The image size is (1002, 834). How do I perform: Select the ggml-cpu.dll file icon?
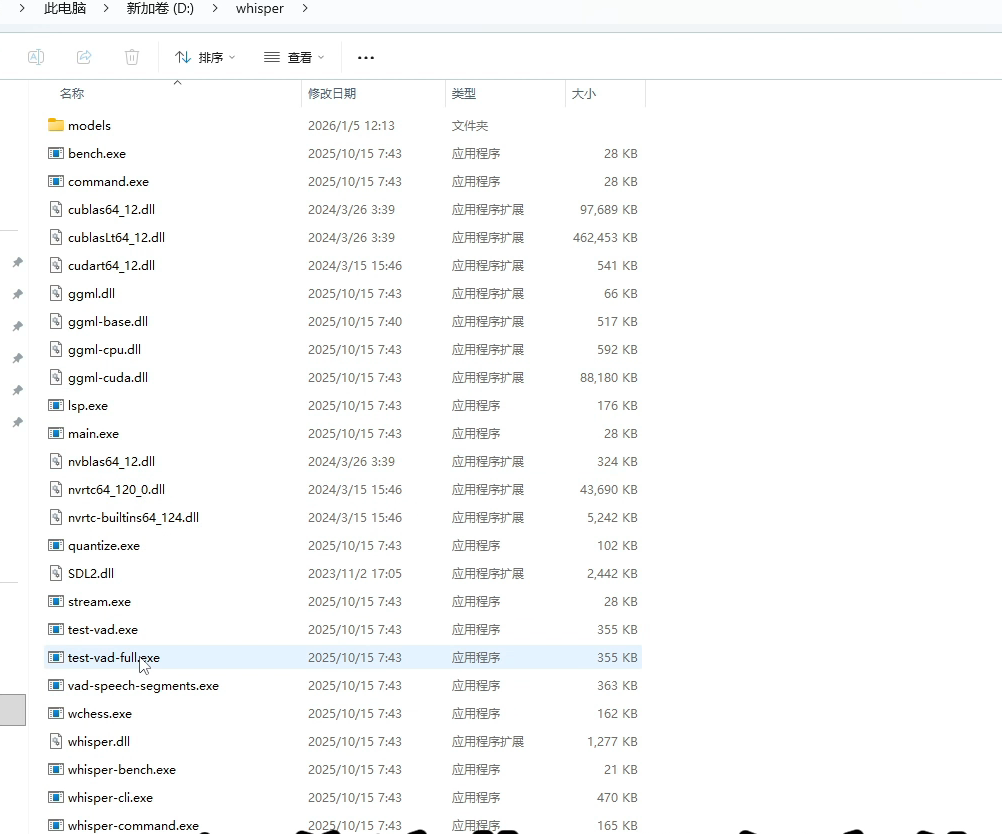[x=56, y=350]
